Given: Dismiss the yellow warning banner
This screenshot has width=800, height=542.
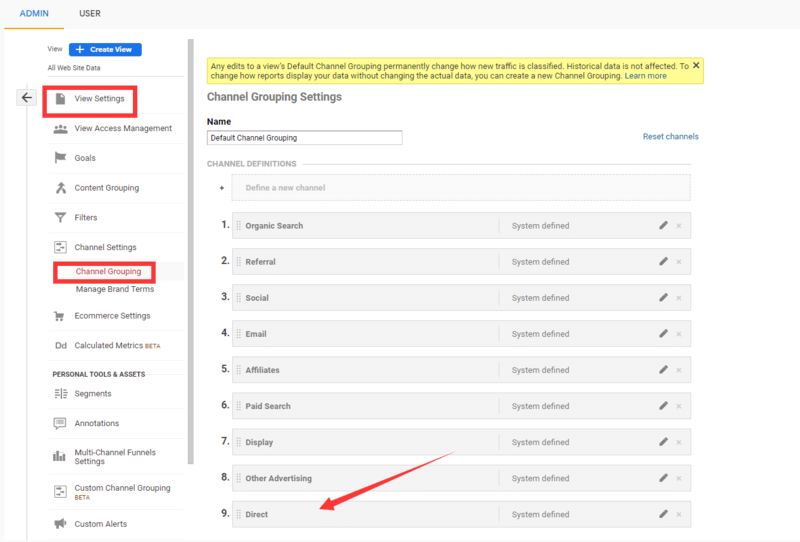Looking at the screenshot, I should tap(696, 65).
